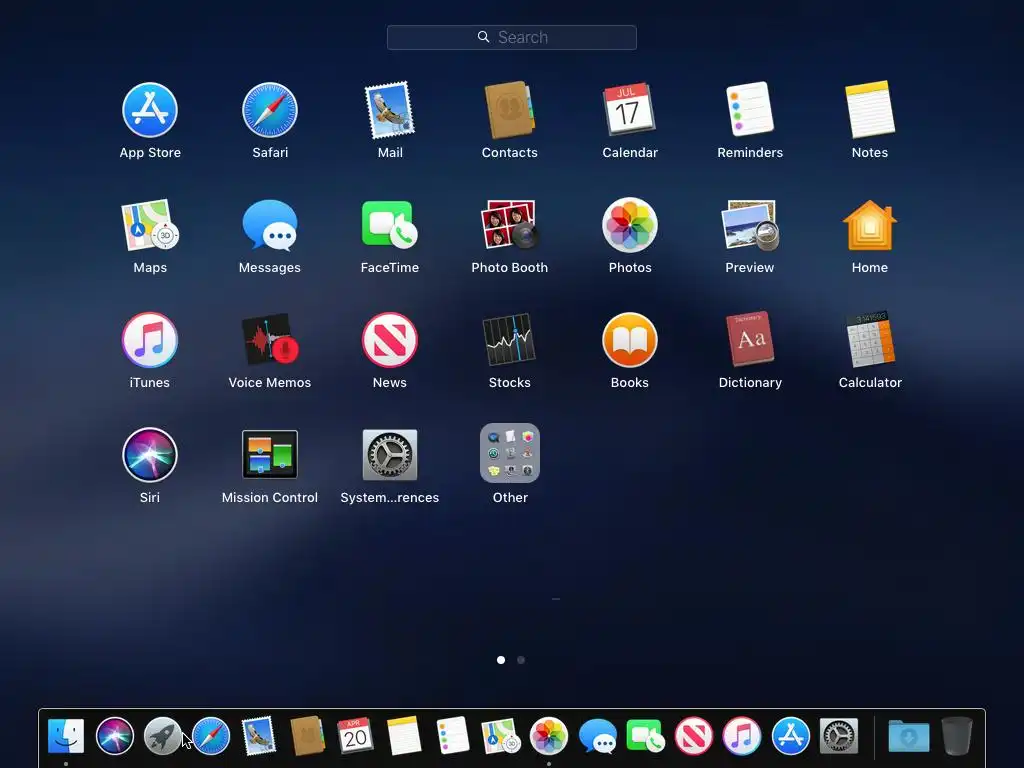
Task: Open Calendar showing JUL 17
Action: [629, 109]
